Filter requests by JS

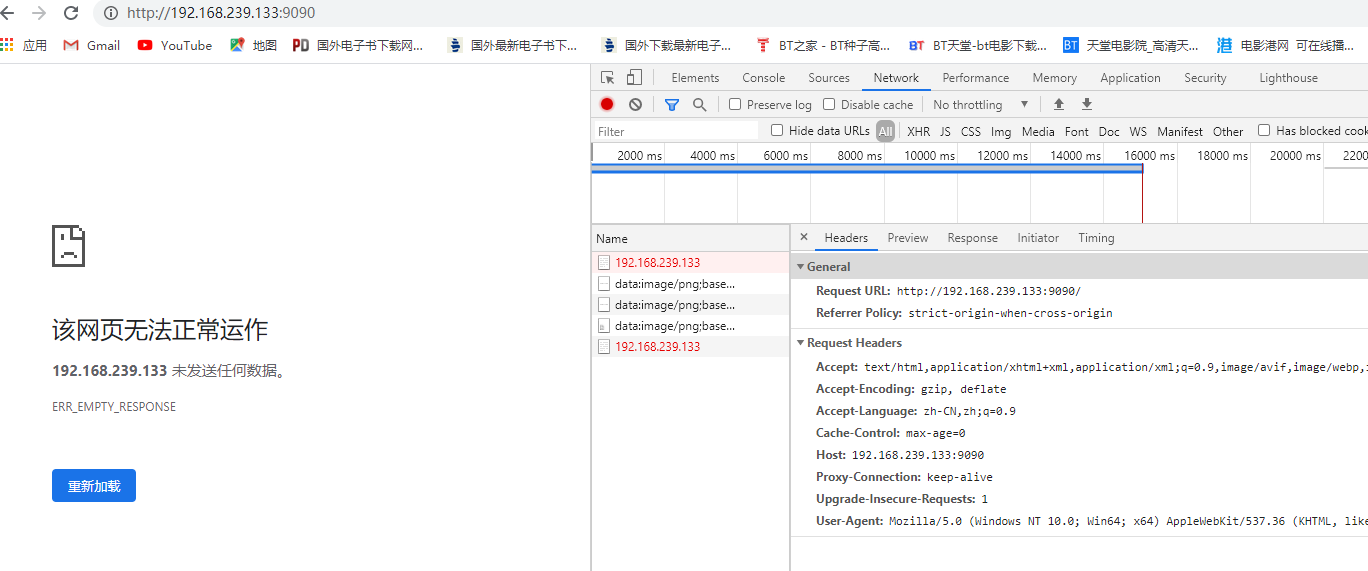point(945,131)
